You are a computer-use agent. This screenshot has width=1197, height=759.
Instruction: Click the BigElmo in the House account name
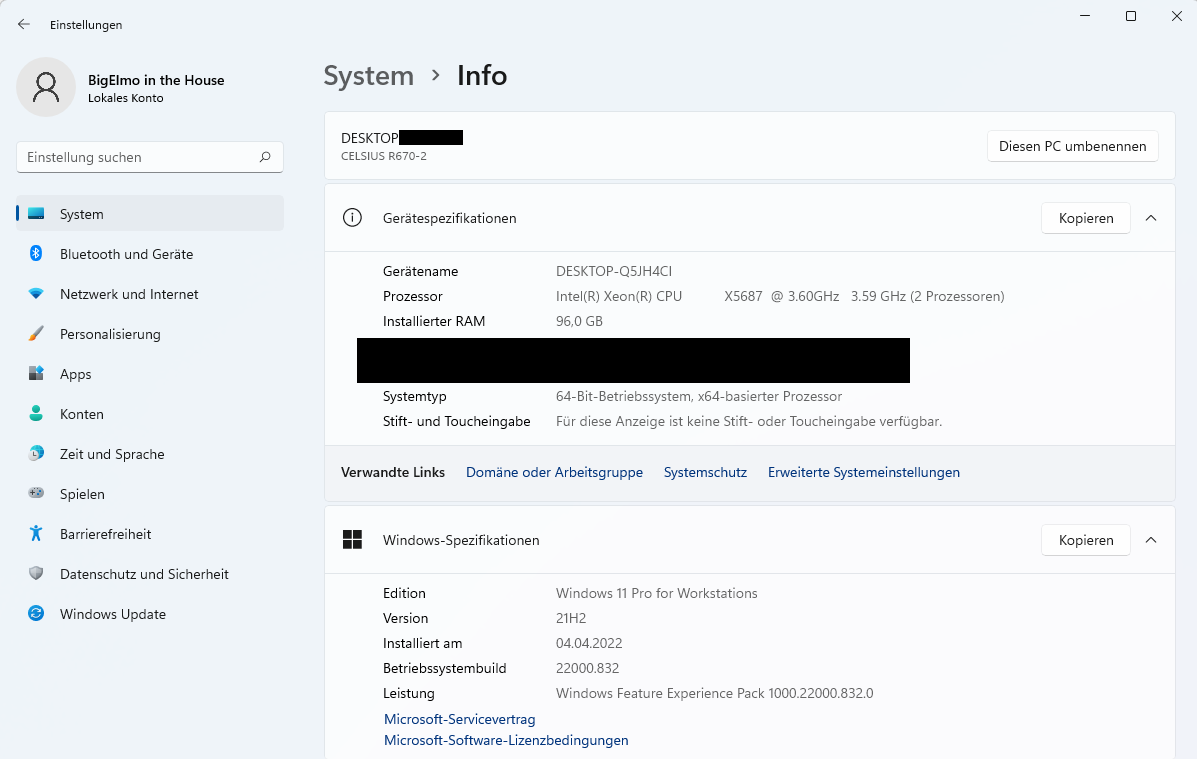tap(156, 80)
